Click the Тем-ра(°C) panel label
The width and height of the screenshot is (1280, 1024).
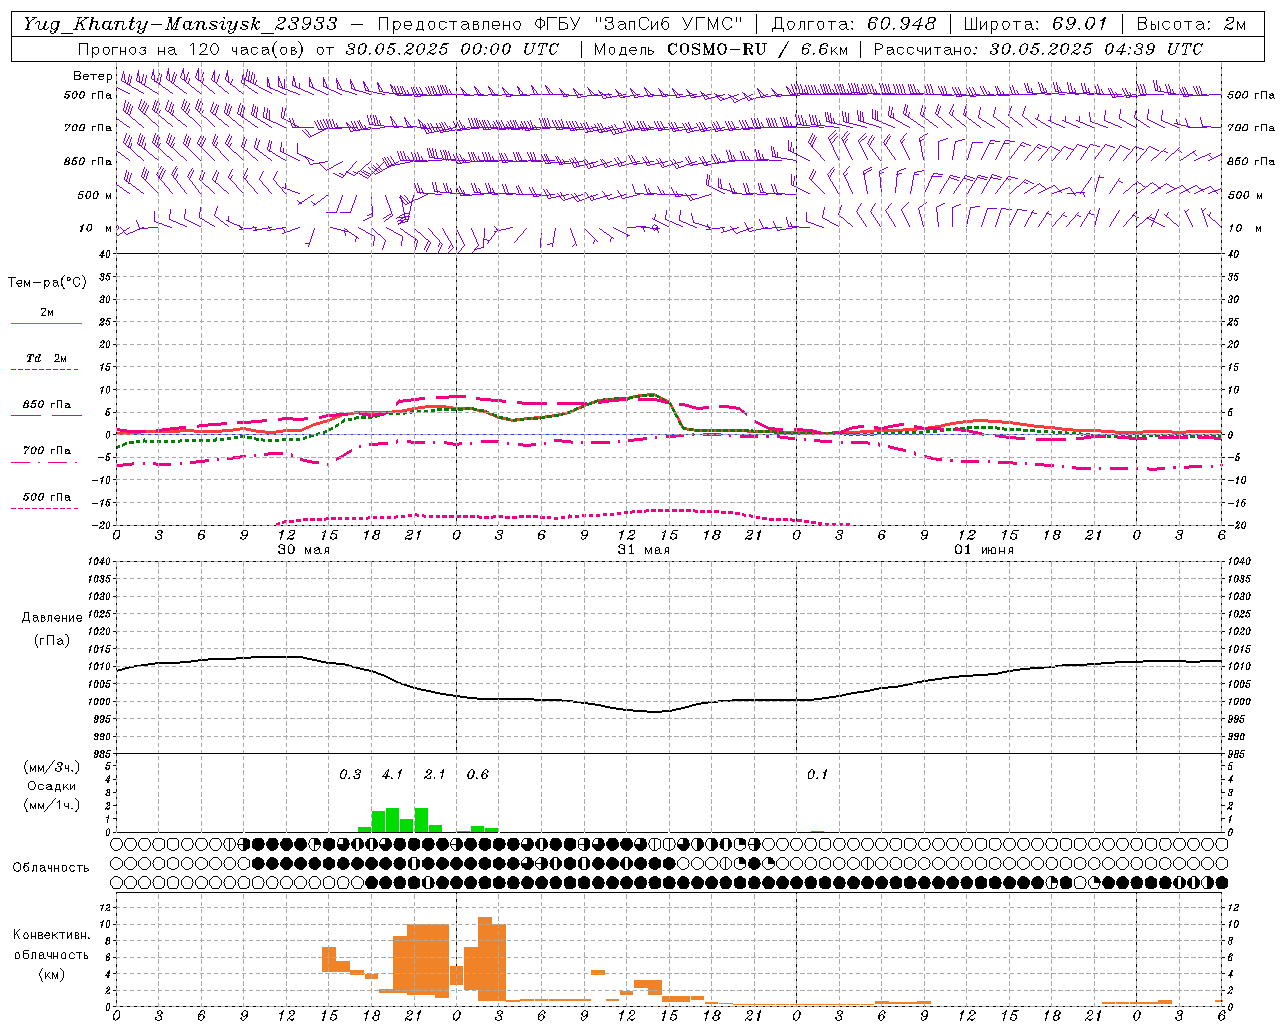pyautogui.click(x=47, y=283)
